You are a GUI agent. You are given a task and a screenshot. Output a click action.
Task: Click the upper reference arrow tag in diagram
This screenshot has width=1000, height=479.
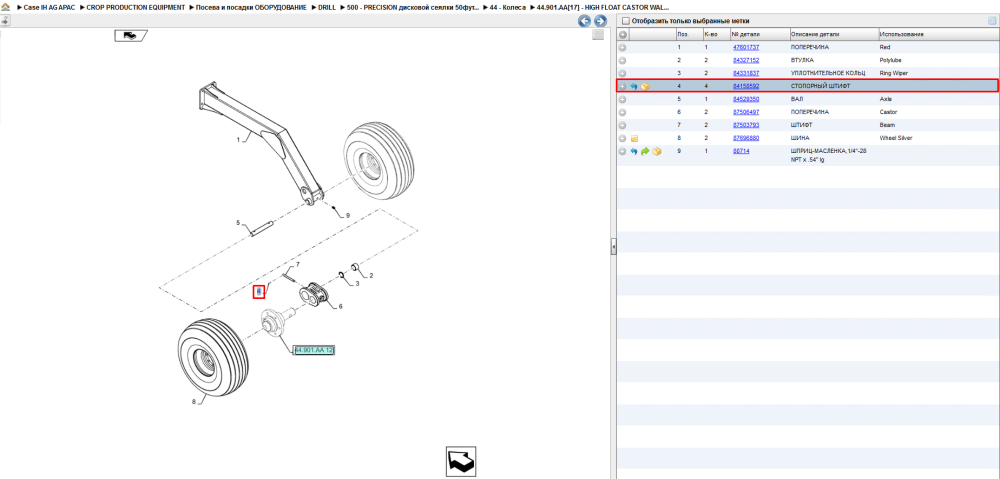point(131,35)
